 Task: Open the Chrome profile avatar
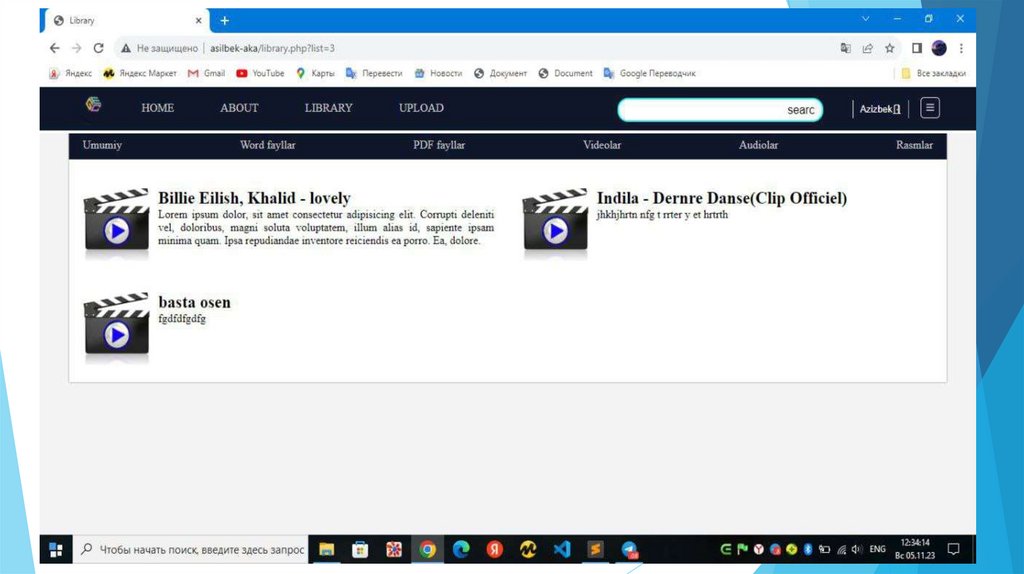point(939,48)
